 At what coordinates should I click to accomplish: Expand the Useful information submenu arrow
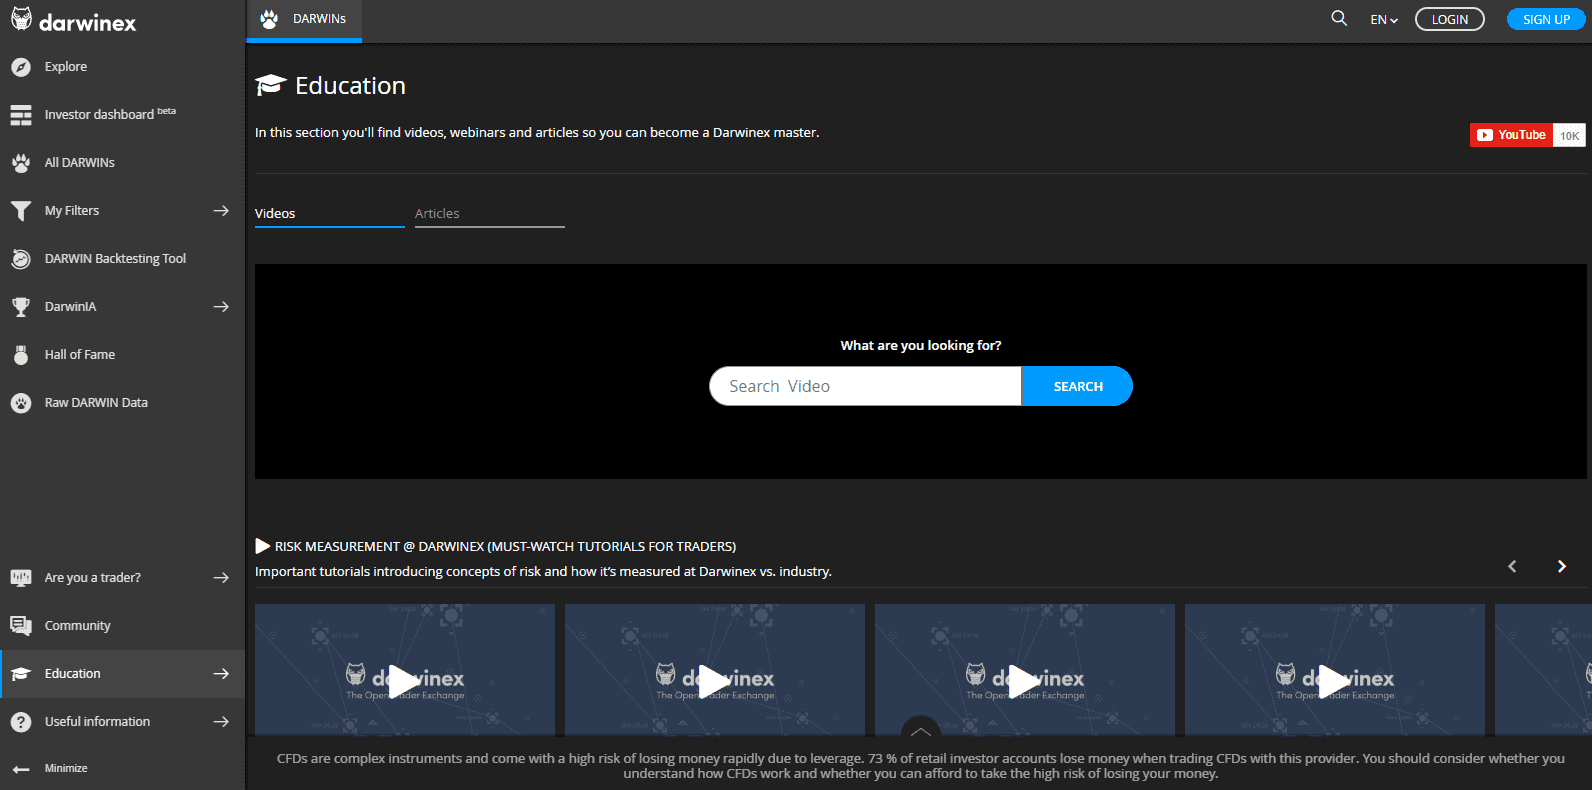coord(221,722)
